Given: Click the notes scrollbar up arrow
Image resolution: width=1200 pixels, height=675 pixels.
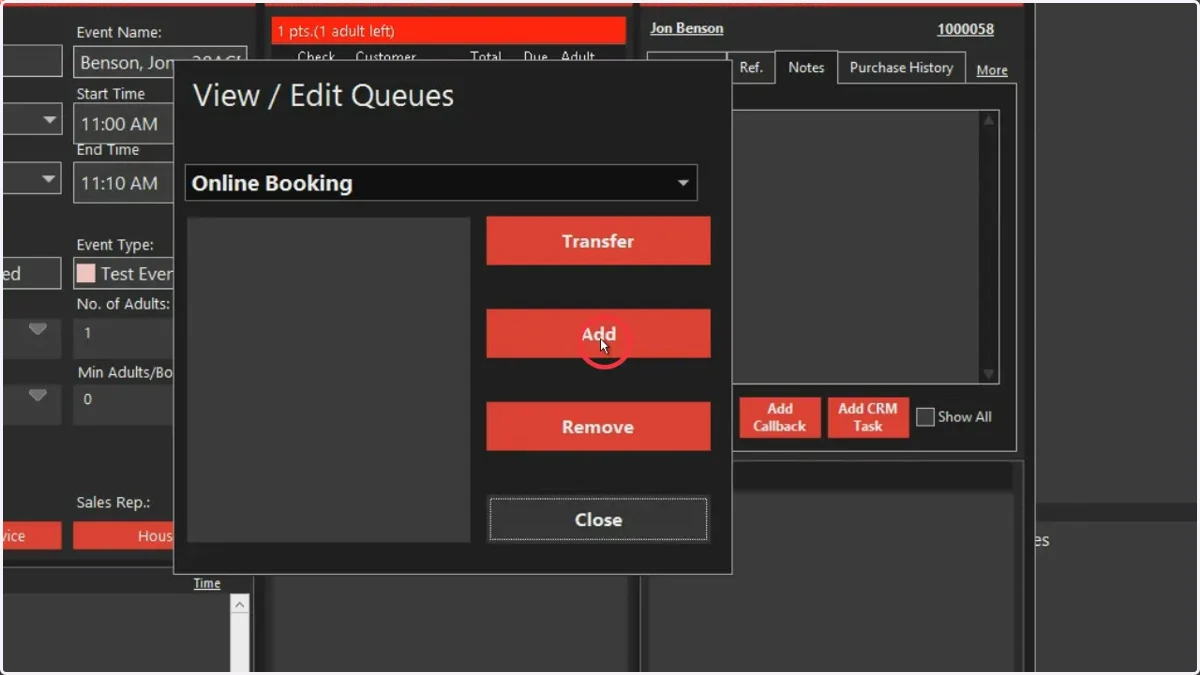Looking at the screenshot, I should (989, 120).
